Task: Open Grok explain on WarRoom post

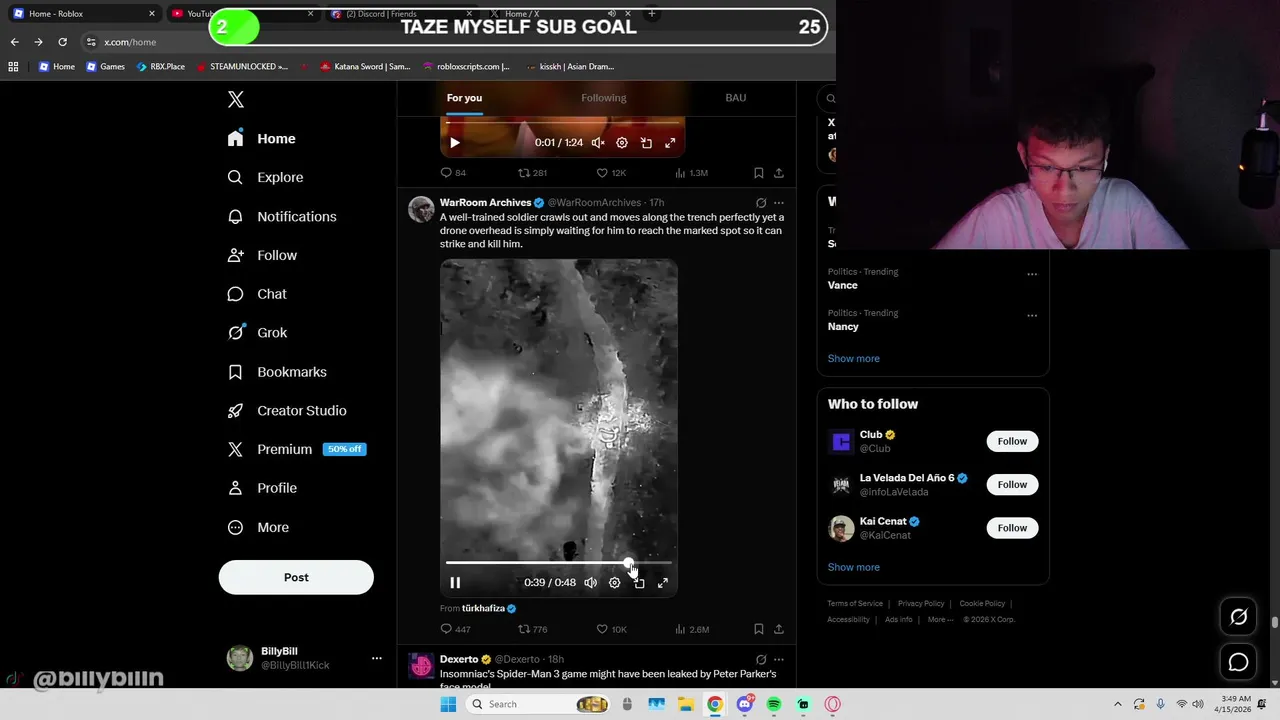Action: tap(761, 203)
